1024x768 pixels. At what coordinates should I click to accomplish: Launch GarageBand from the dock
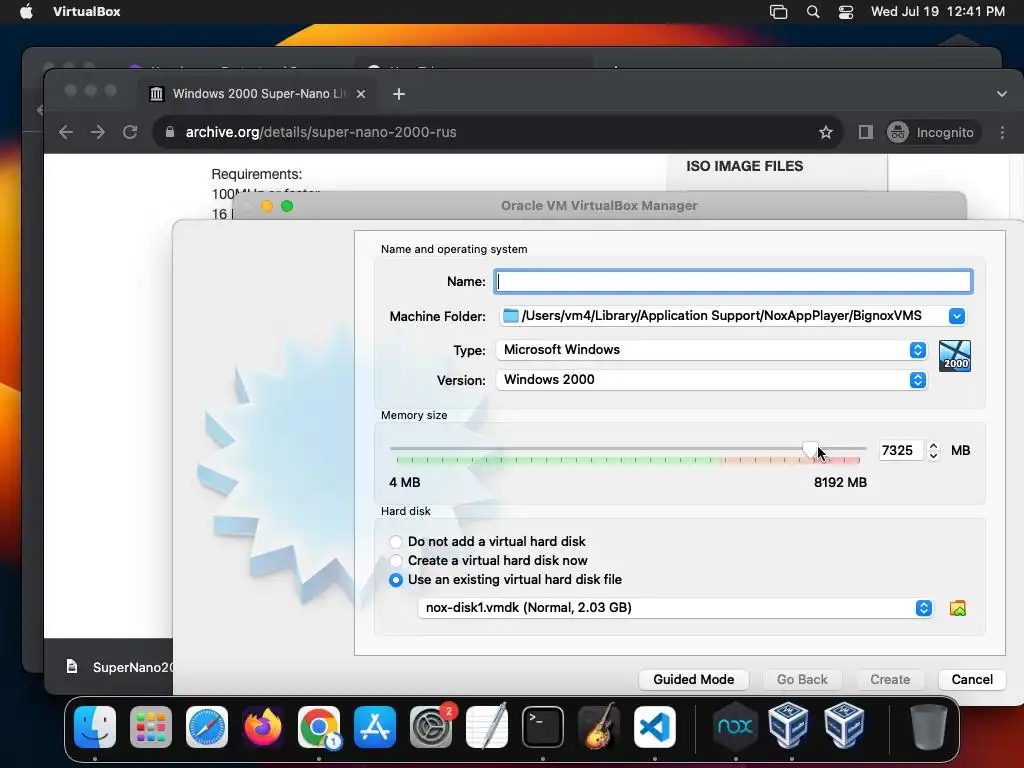click(x=599, y=726)
